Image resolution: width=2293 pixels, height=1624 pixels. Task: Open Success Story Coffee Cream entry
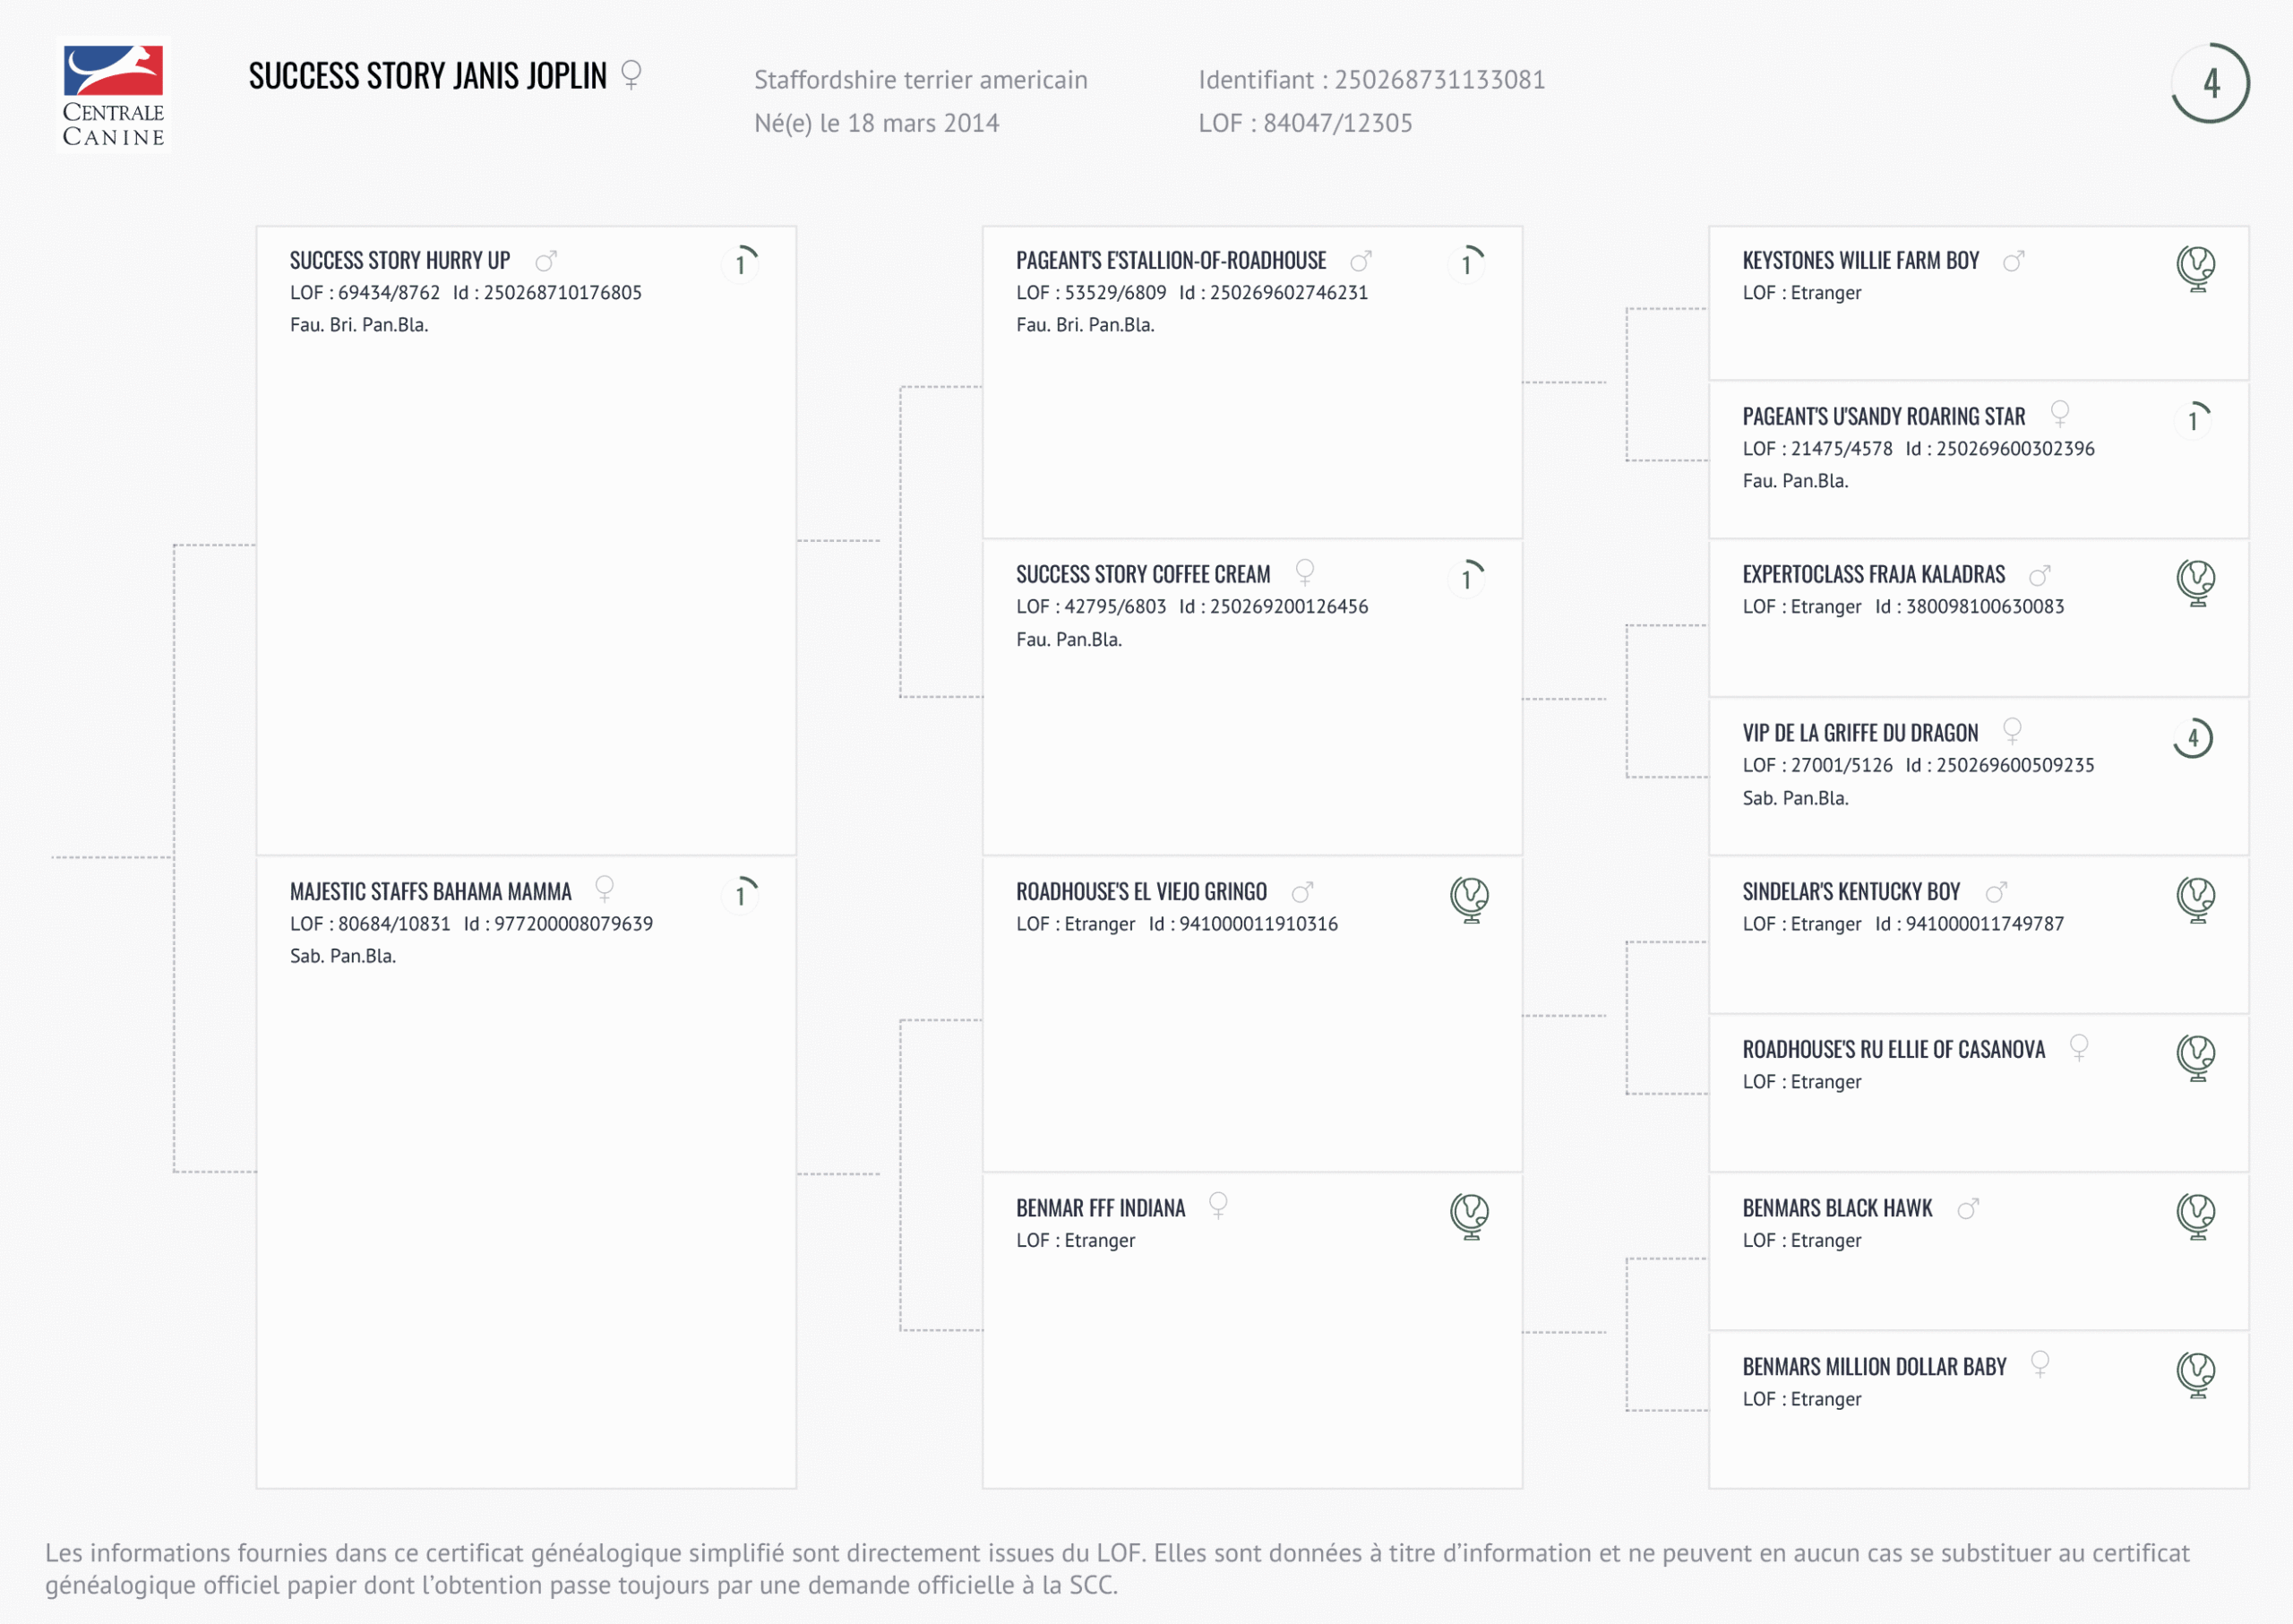(x=1143, y=575)
